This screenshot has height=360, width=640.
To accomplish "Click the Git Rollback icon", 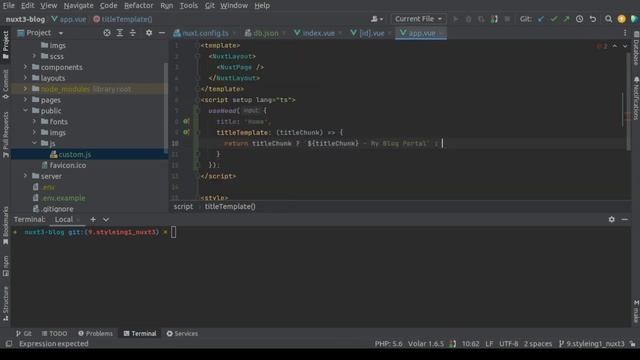I will 593,19.
